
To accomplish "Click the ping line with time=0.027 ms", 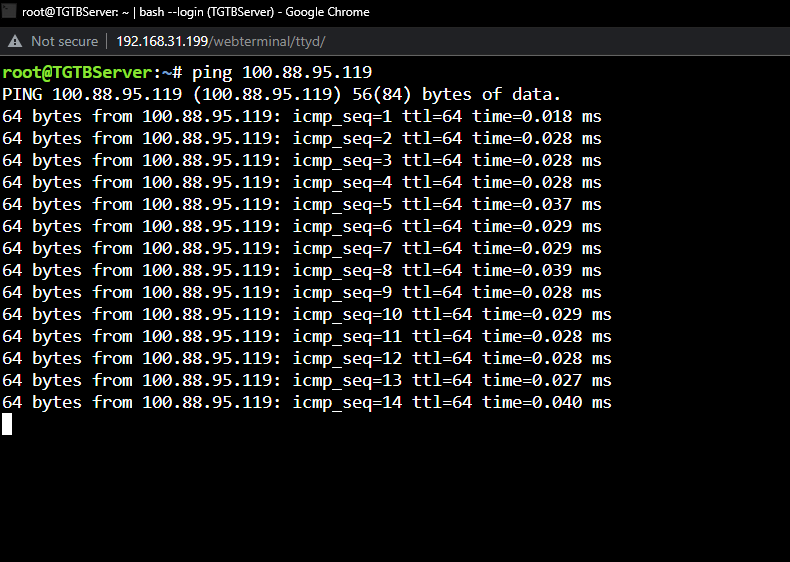I will coord(307,380).
